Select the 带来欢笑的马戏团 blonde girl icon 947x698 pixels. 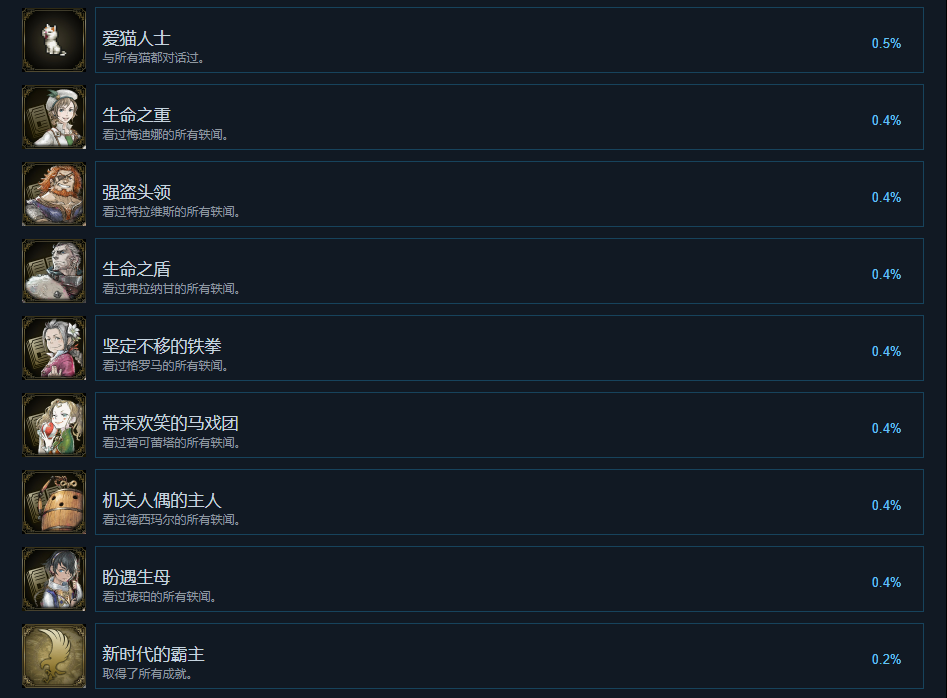[54, 425]
